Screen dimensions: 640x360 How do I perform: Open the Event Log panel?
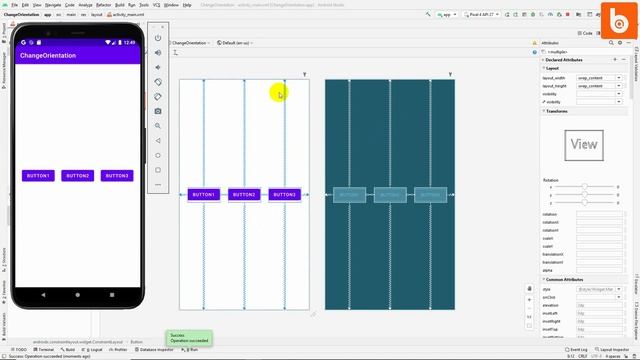[576, 349]
